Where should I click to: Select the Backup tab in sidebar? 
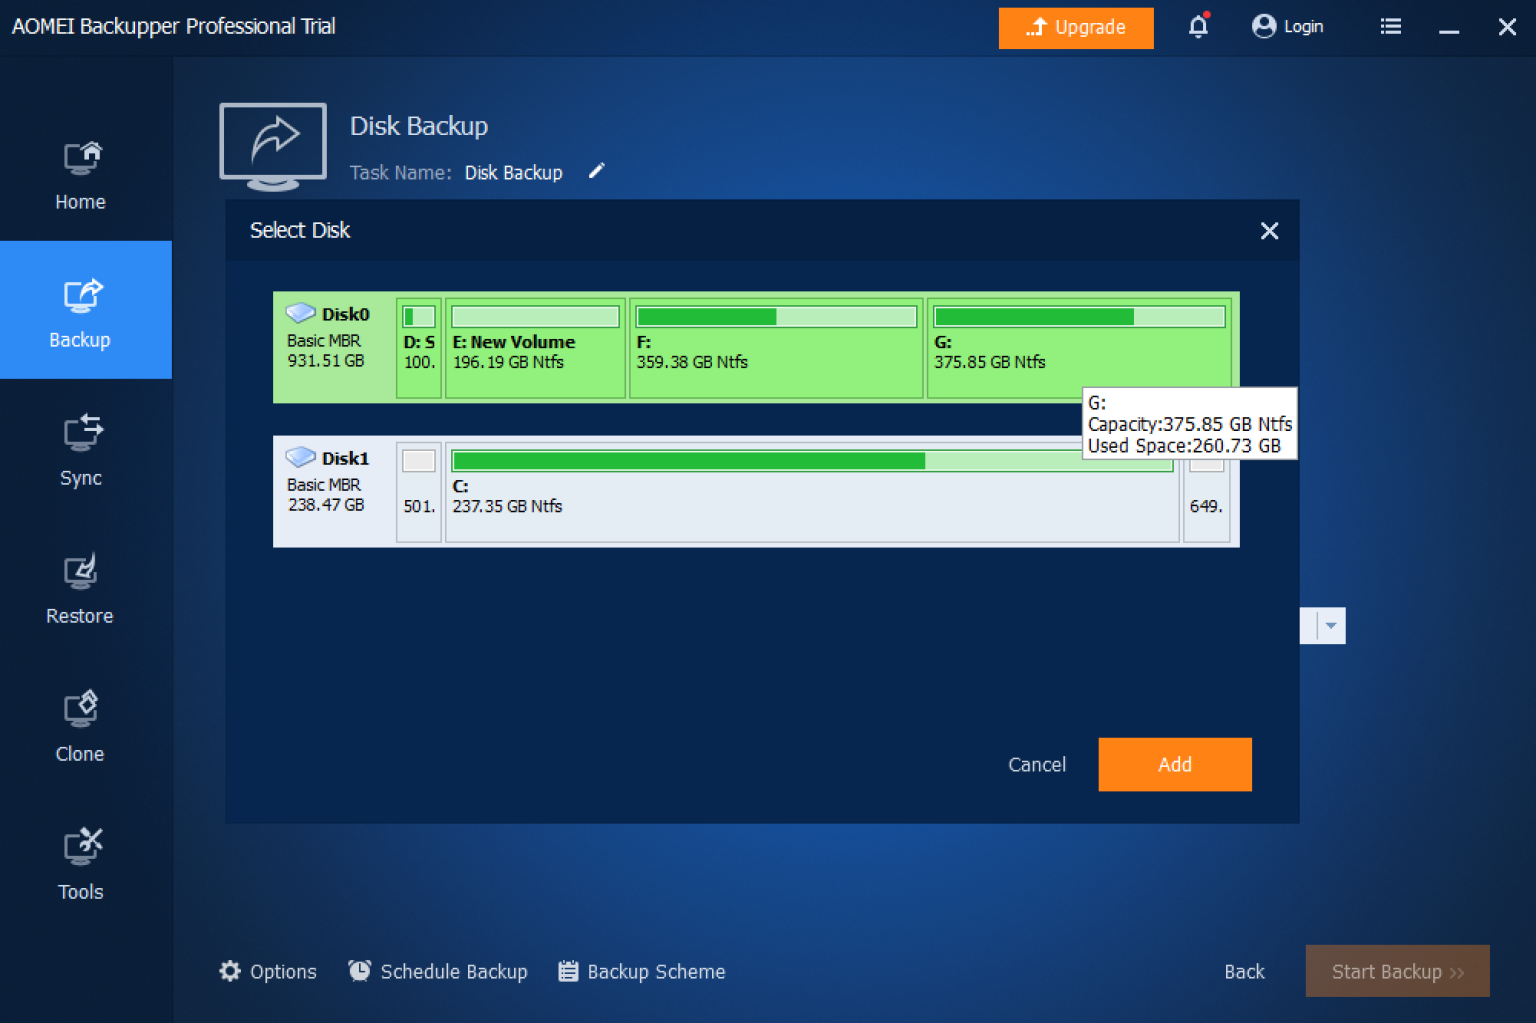click(x=80, y=311)
